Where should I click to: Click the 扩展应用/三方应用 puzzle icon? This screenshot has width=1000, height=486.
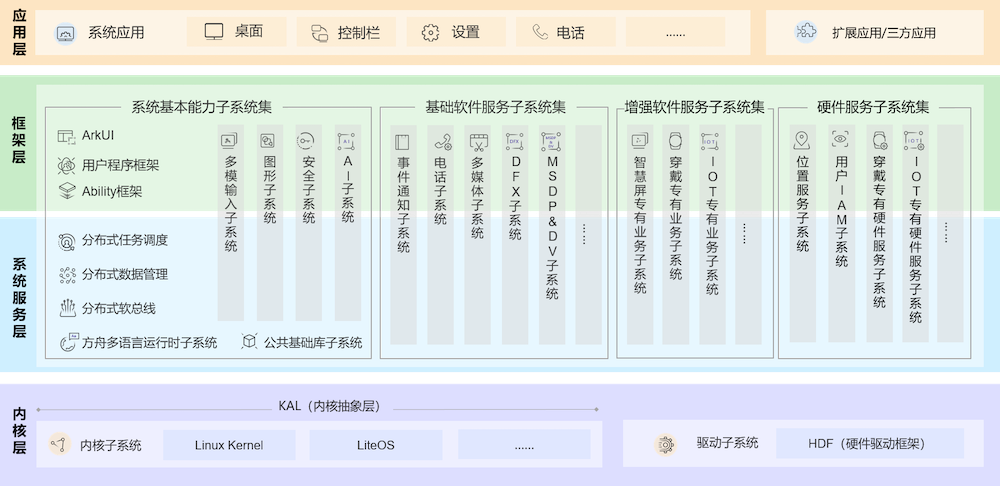click(x=806, y=31)
